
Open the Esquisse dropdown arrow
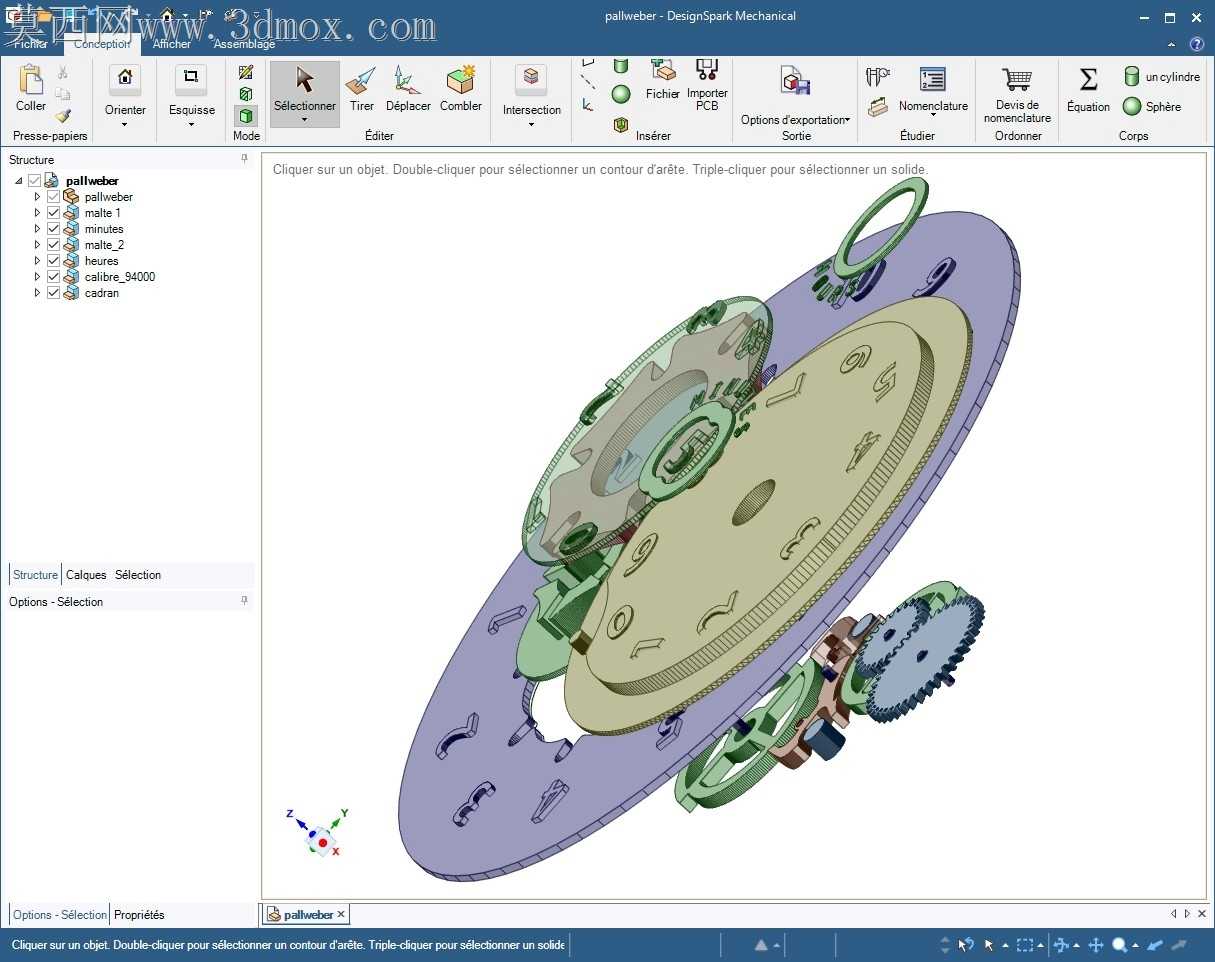pyautogui.click(x=191, y=124)
